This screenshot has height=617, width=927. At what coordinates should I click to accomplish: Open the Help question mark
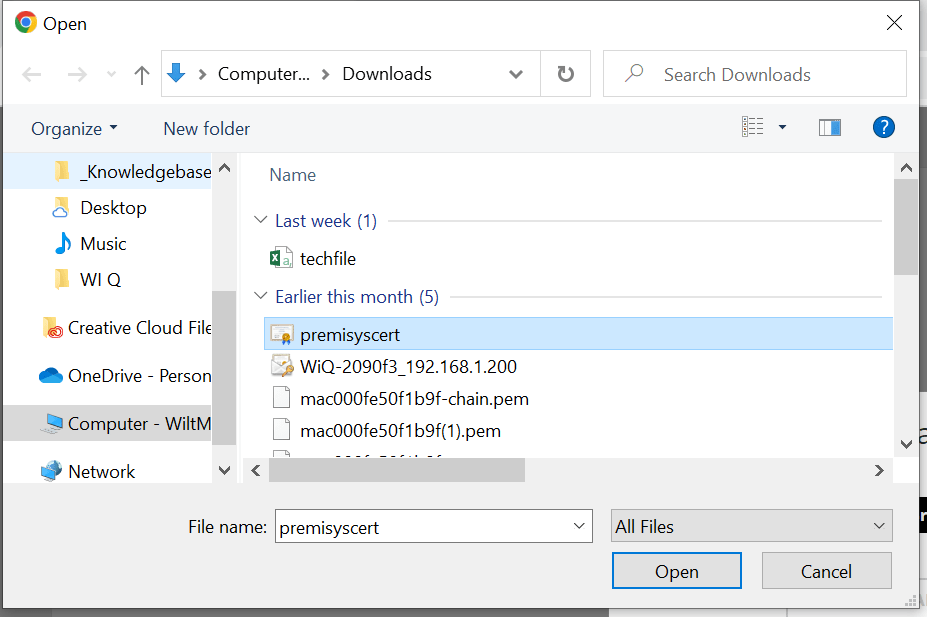pyautogui.click(x=883, y=127)
